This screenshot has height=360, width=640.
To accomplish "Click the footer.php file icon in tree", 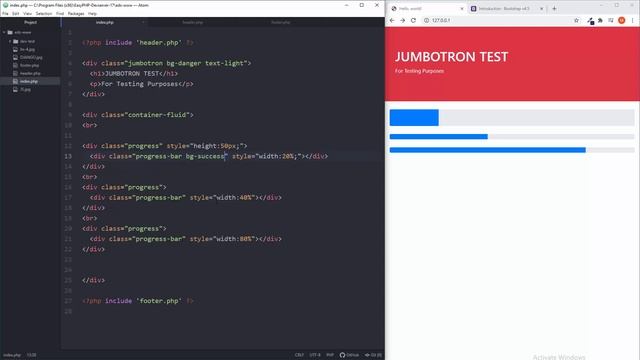I will pos(16,65).
